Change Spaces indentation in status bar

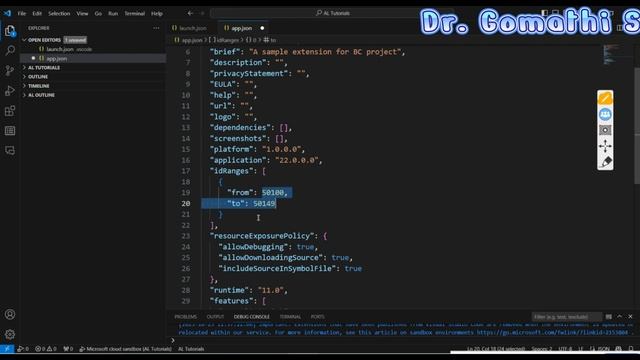tap(541, 349)
